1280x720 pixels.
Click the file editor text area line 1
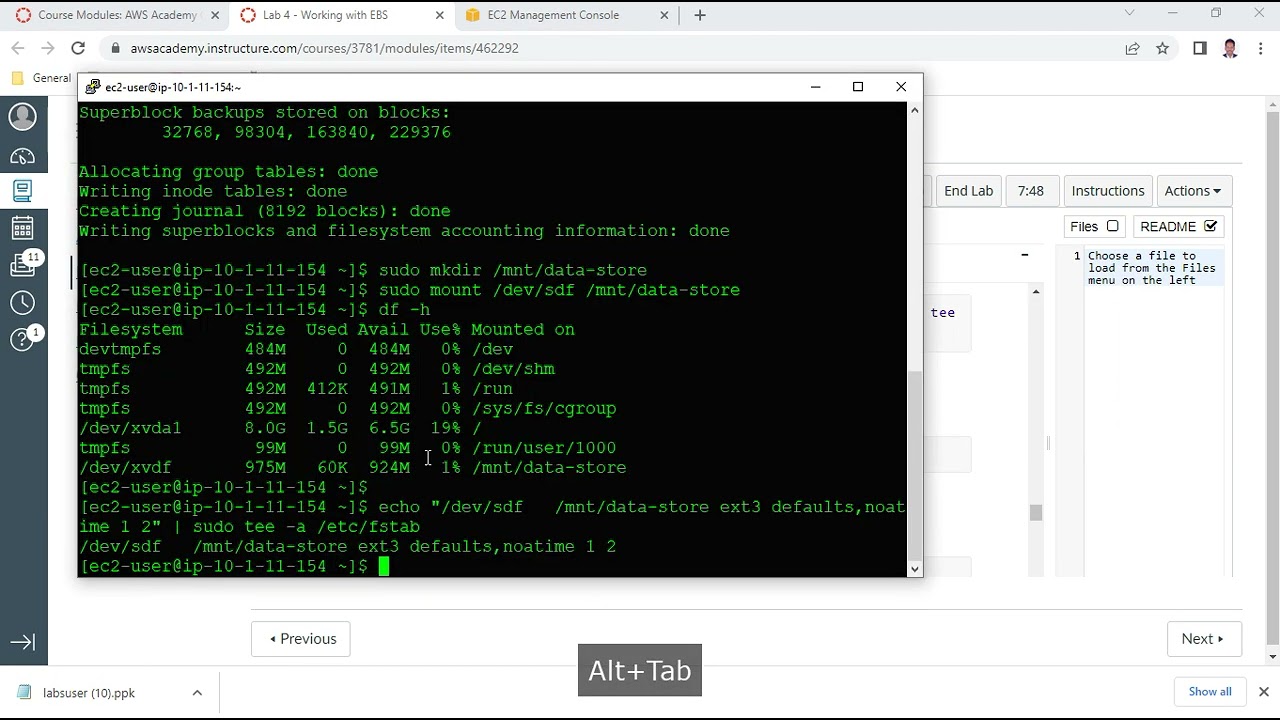pyautogui.click(x=1152, y=268)
